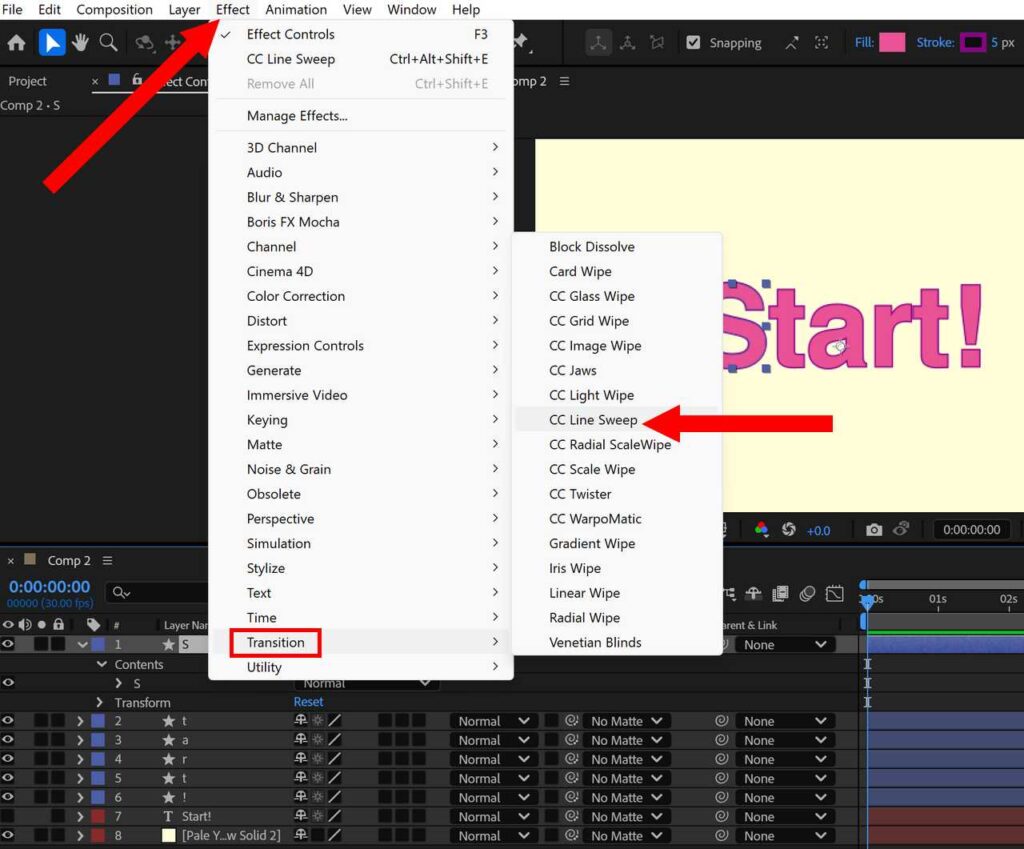This screenshot has width=1024, height=849.
Task: Toggle visibility of the S contents group
Action: (x=8, y=682)
